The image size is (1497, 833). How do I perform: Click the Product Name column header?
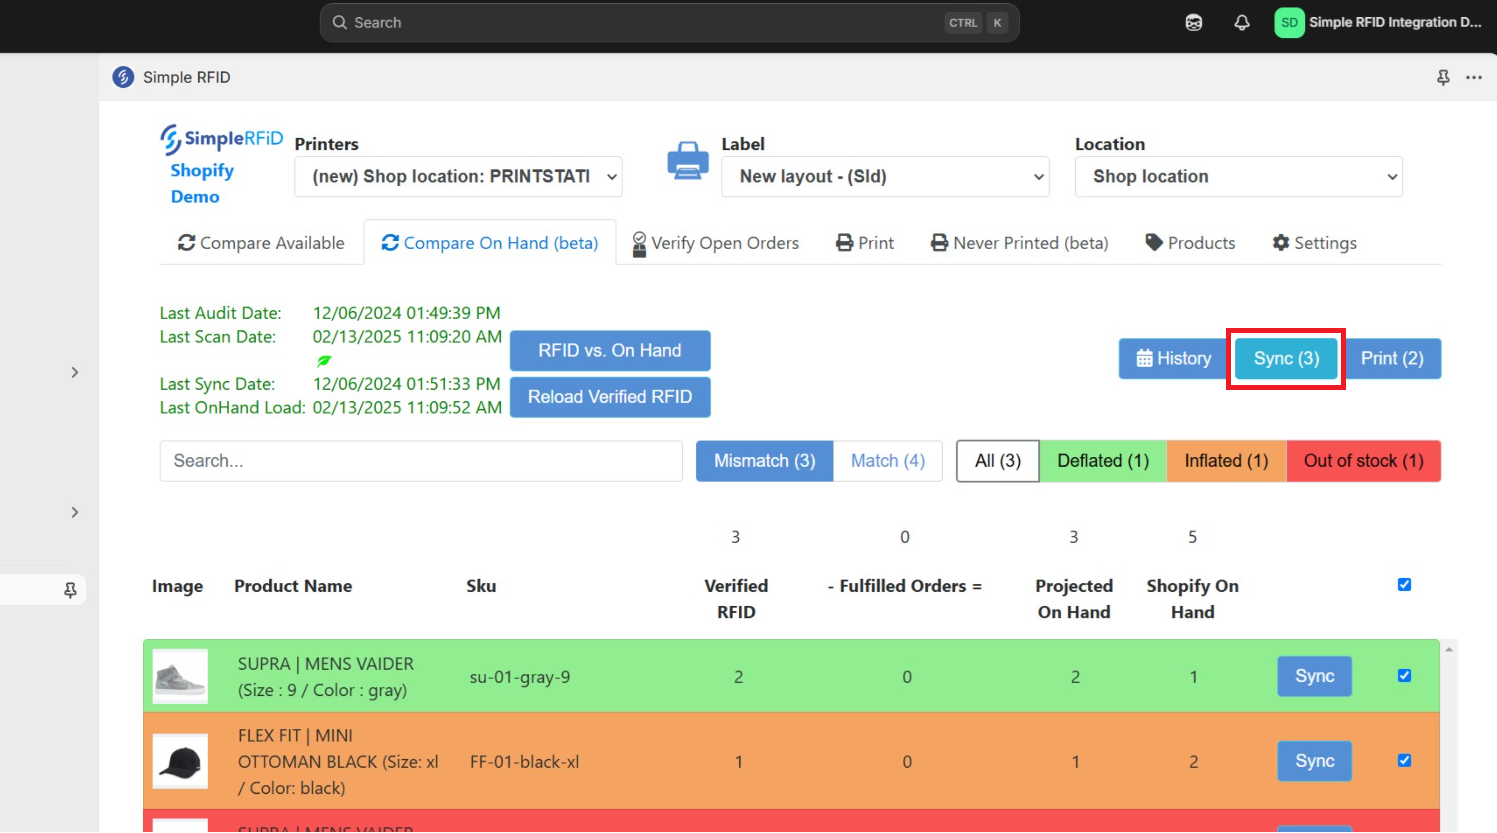coord(293,586)
